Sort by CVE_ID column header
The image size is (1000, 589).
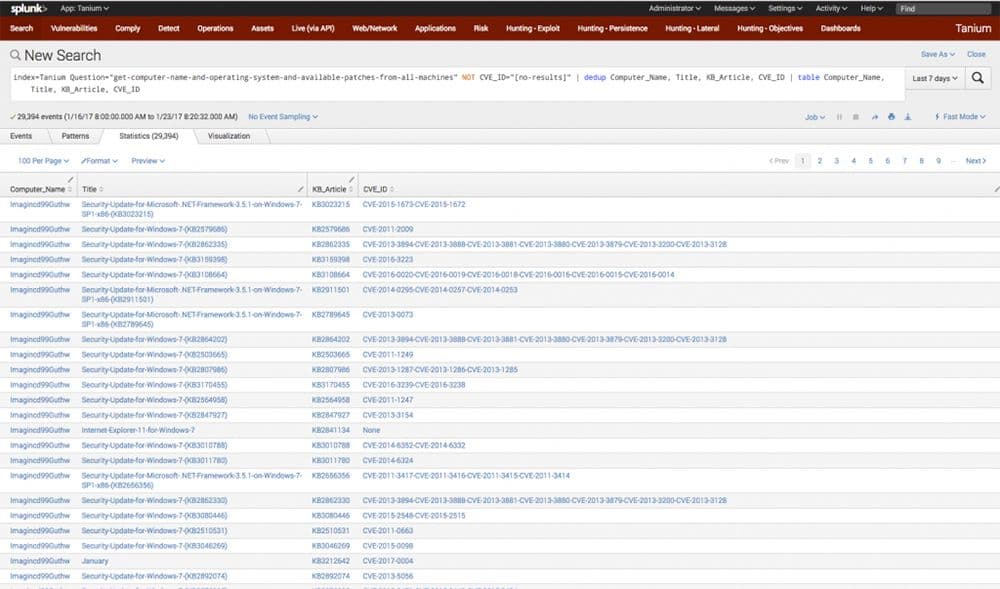[378, 189]
